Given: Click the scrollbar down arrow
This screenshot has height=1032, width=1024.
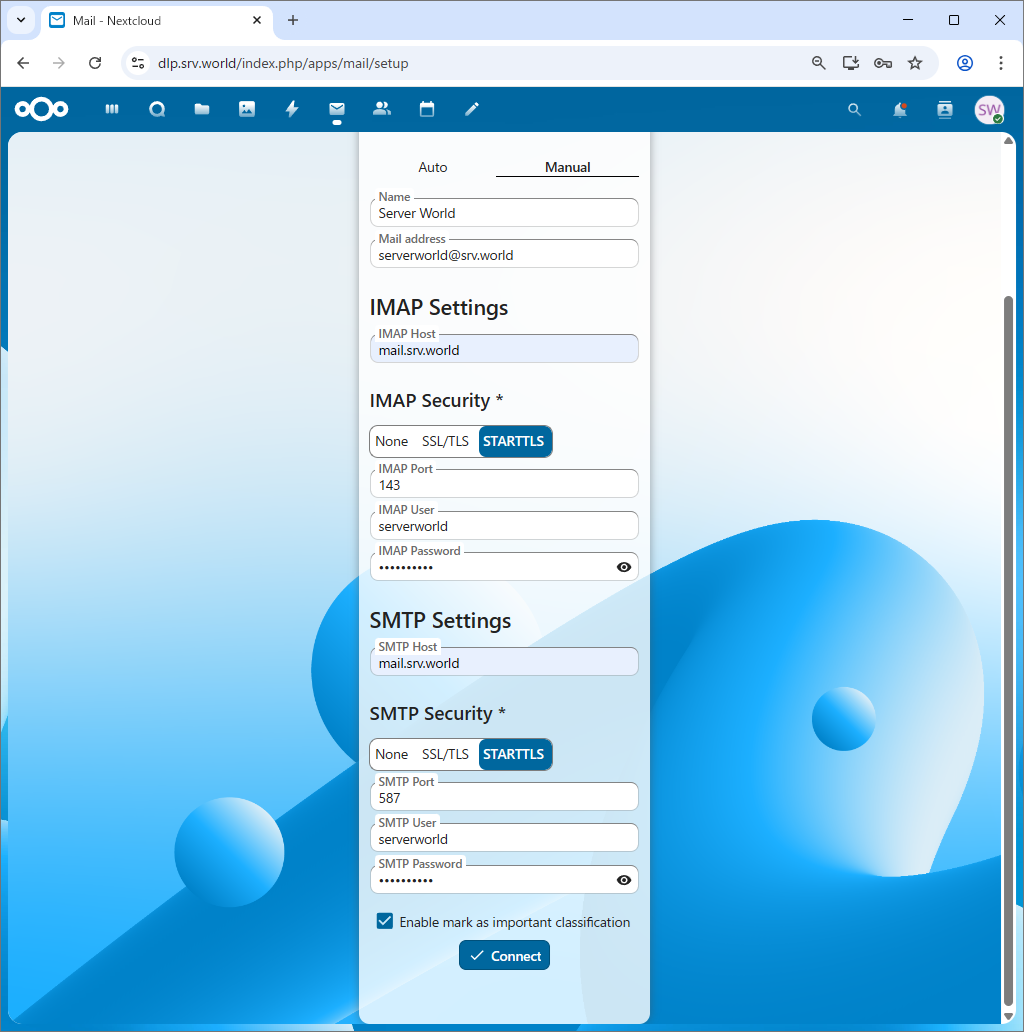Looking at the screenshot, I should click(x=1008, y=1016).
